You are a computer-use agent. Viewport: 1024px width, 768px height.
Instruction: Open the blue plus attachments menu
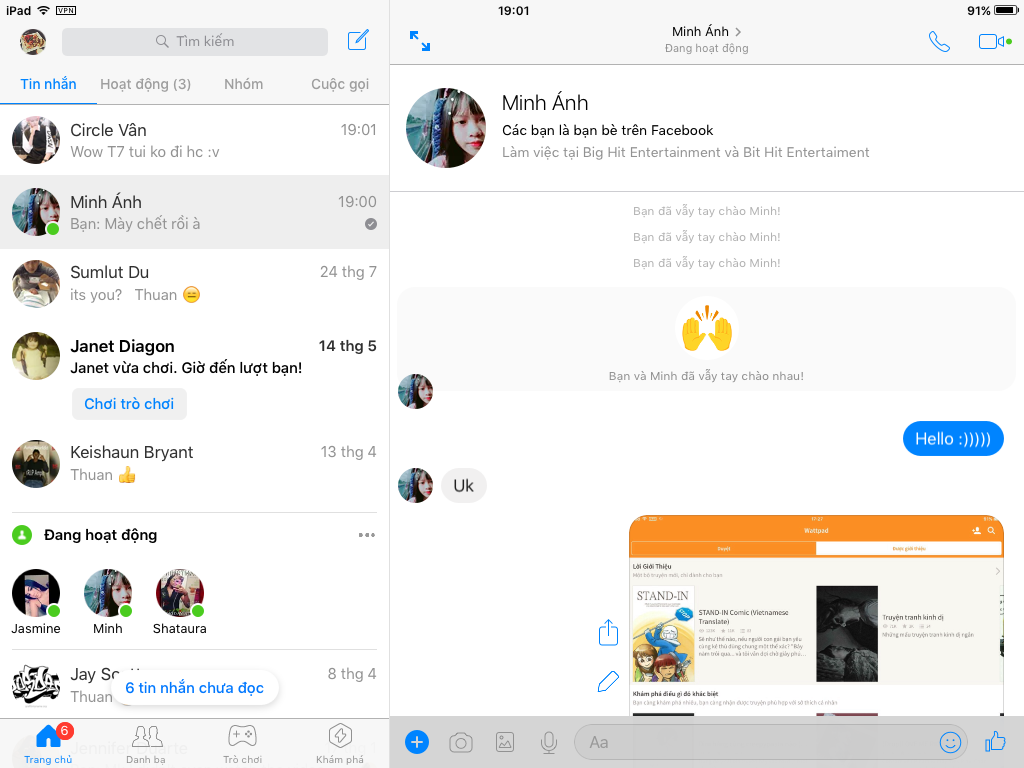(417, 742)
